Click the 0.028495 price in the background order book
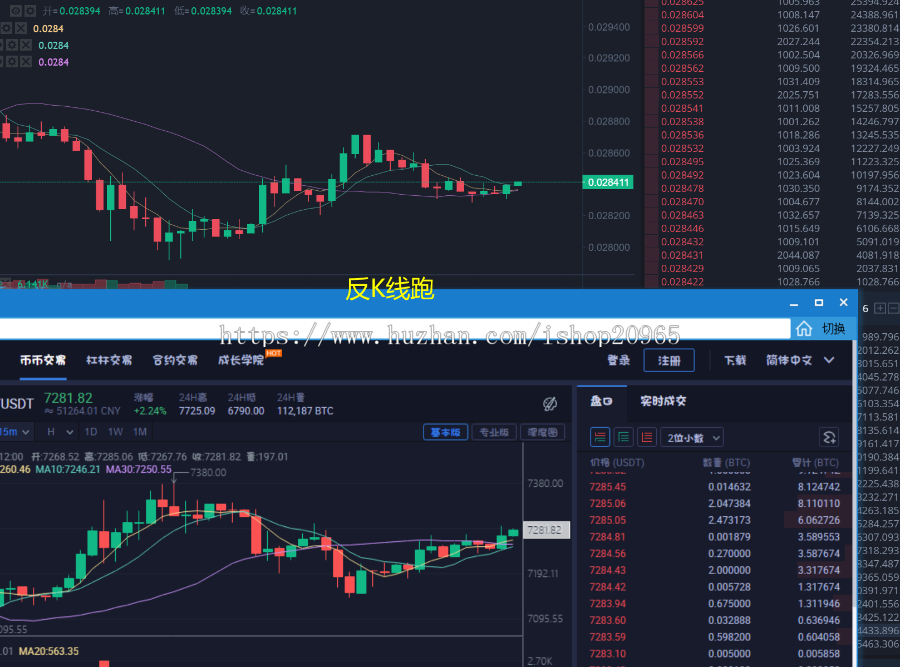 tap(682, 162)
